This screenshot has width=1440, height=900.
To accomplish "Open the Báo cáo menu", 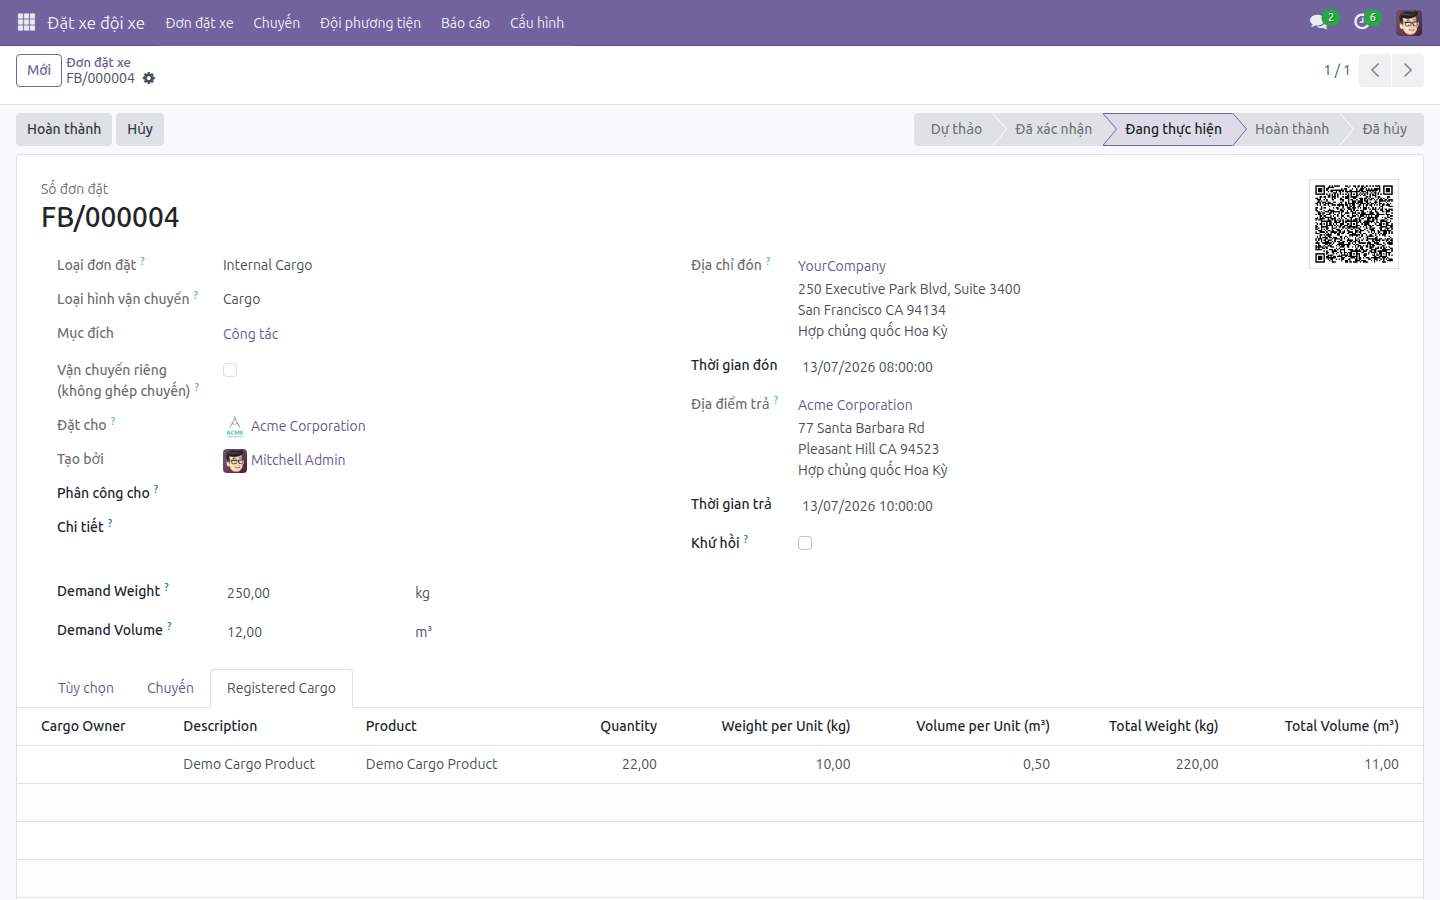I will pos(465,22).
